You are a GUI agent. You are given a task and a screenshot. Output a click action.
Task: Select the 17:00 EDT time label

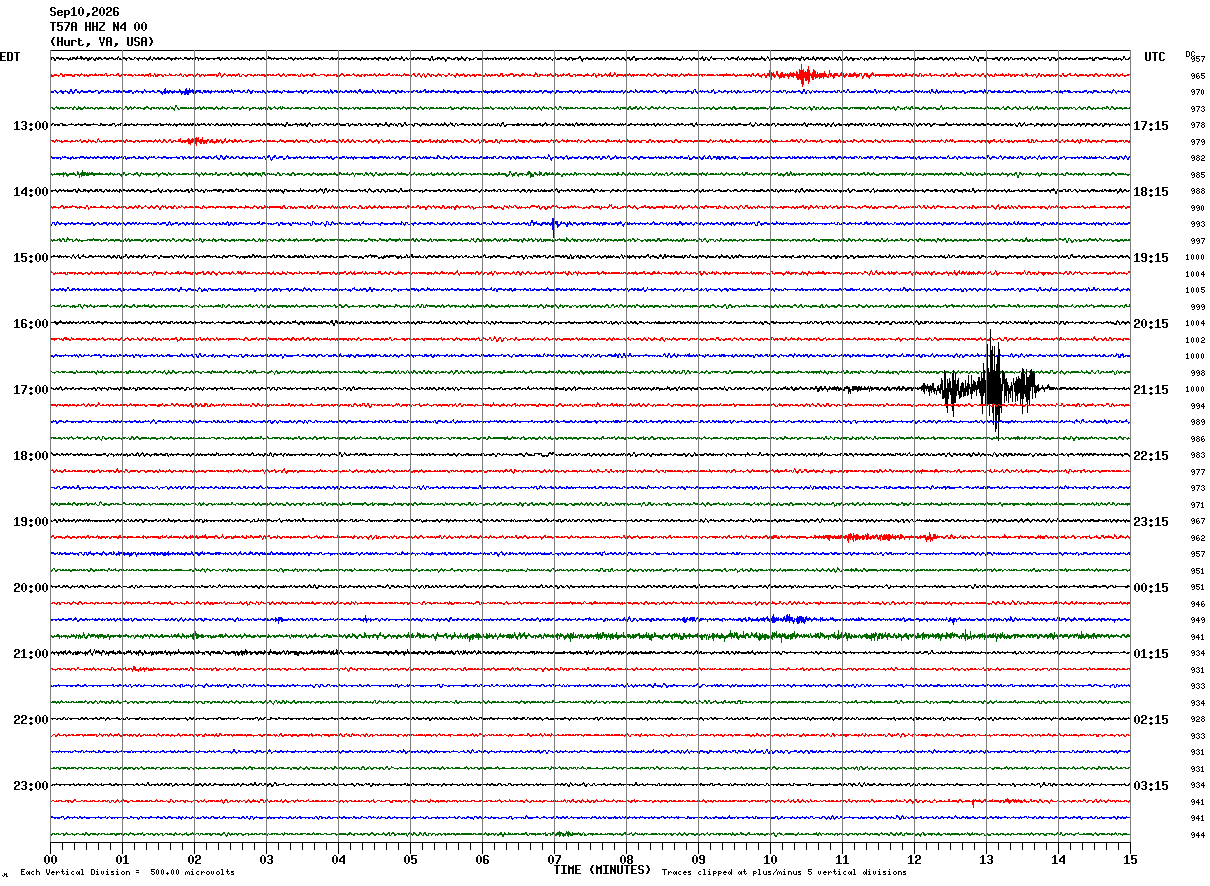(x=30, y=390)
